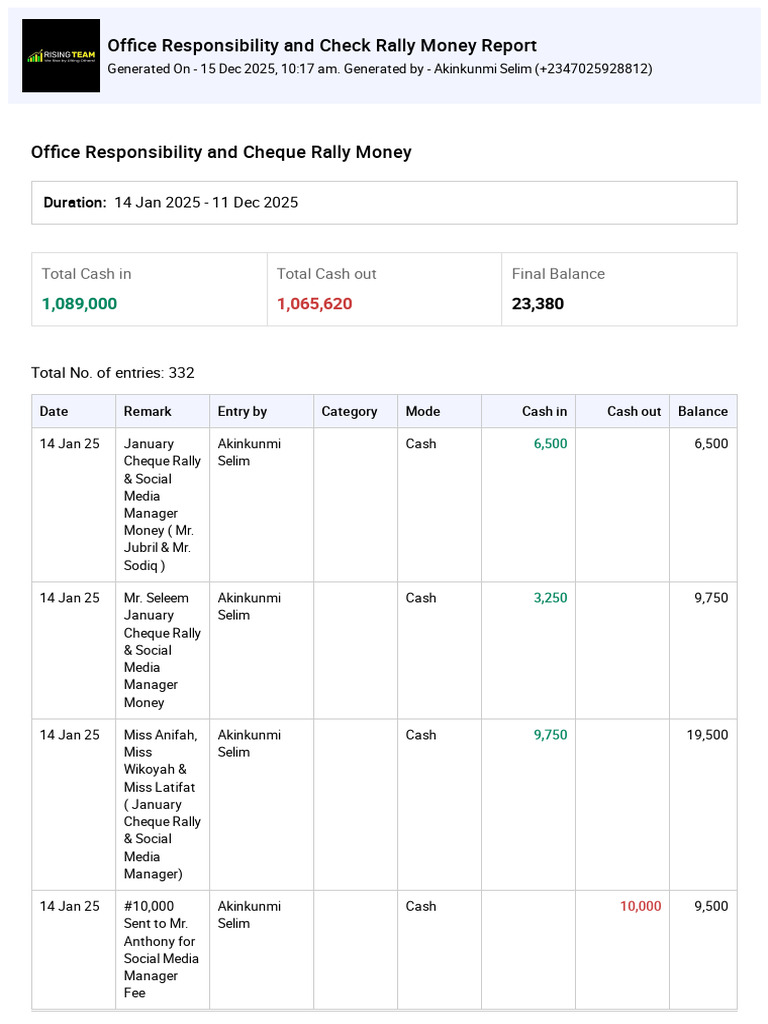Select the total cash out value 1,065,620
This screenshot has height=1024, width=768.
(315, 304)
